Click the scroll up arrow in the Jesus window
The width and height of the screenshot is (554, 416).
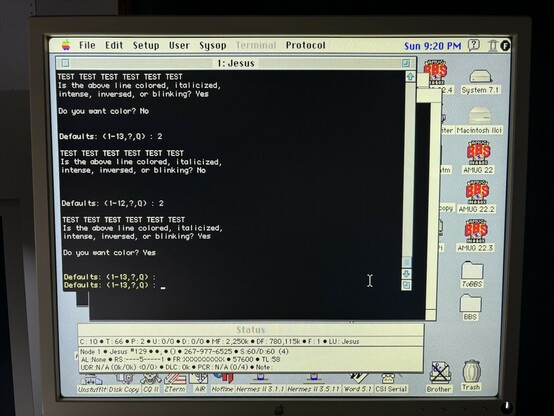(x=410, y=76)
